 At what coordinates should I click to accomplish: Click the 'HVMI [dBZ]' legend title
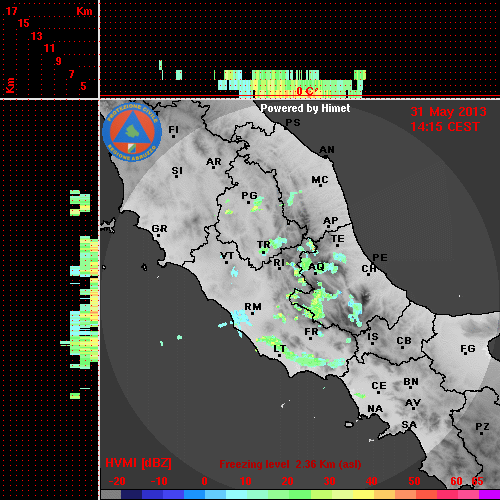point(138,463)
